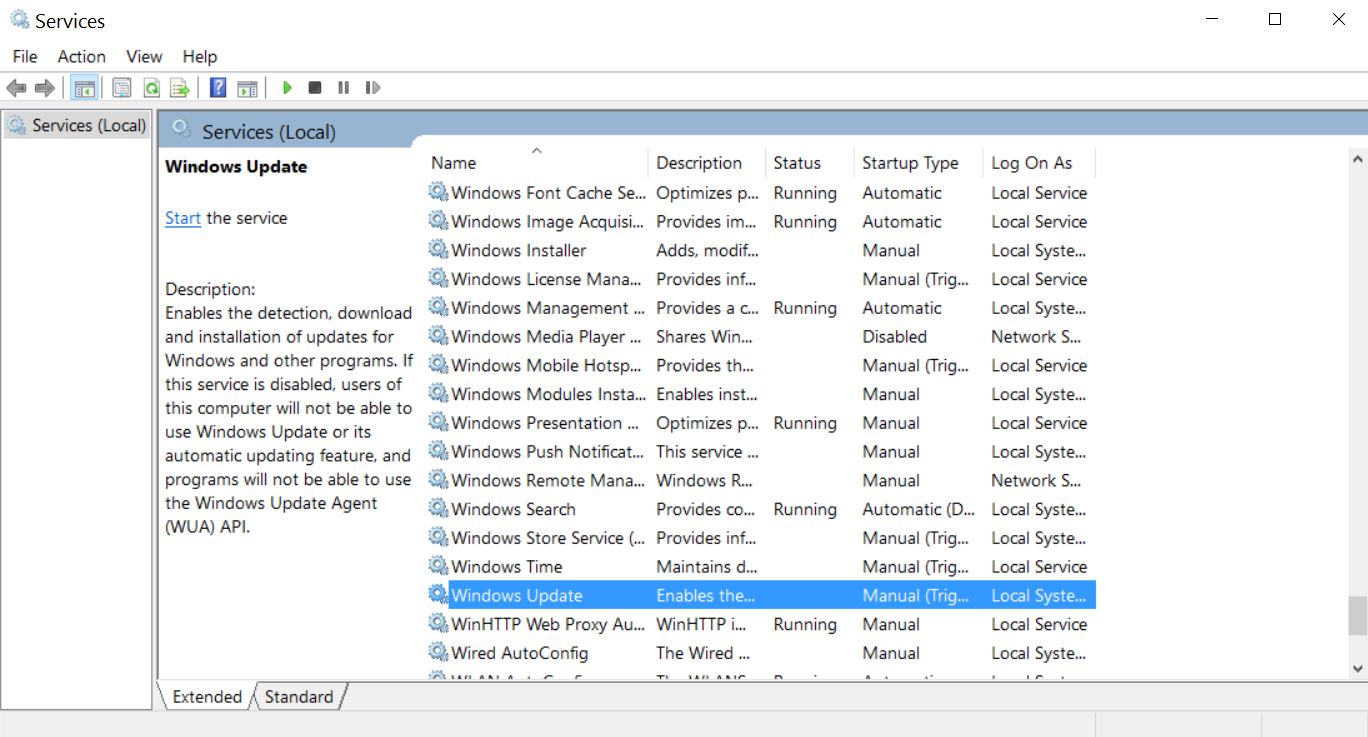
Task: Toggle the Show/Hide Action Pane icon
Action: point(247,88)
